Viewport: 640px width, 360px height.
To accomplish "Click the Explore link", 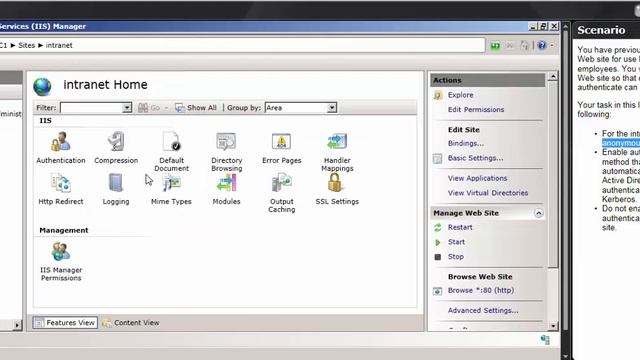I will (x=460, y=95).
